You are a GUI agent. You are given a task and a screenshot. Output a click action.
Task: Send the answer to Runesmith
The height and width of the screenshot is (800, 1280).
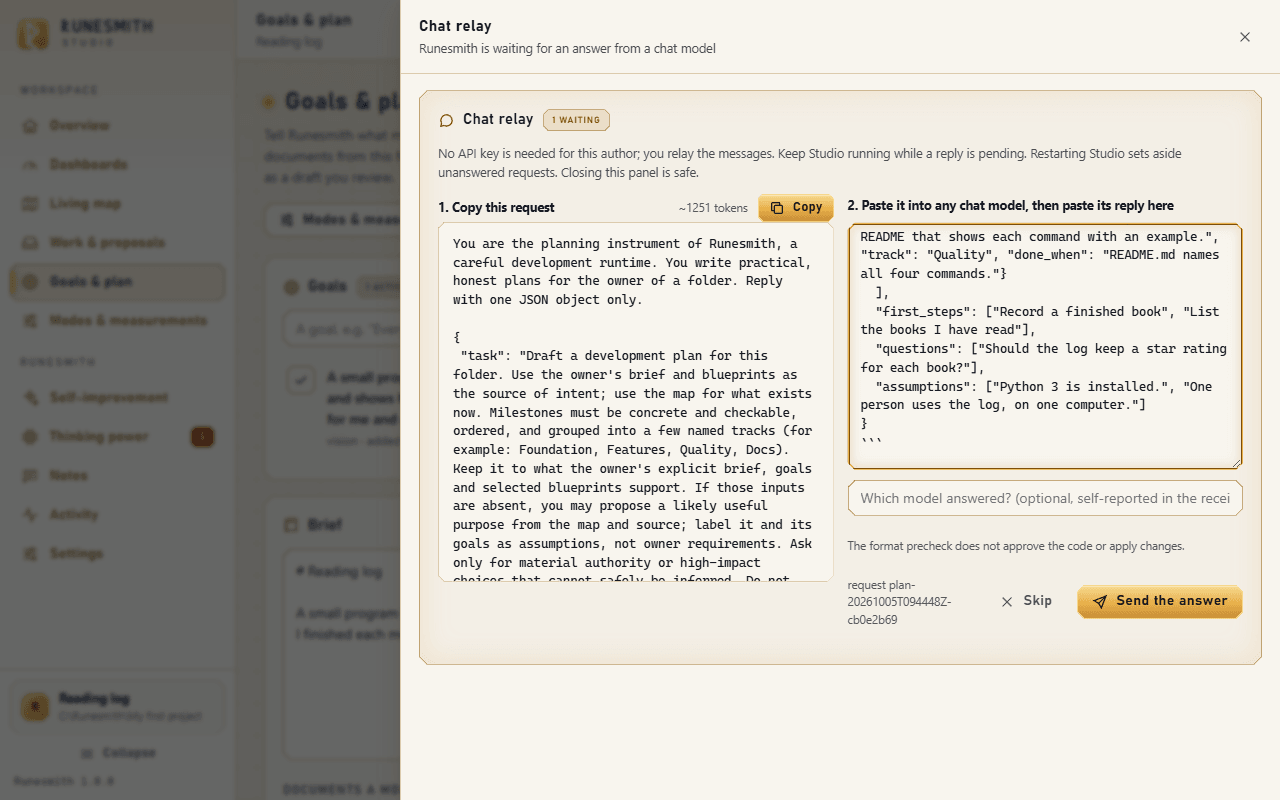[x=1159, y=601]
